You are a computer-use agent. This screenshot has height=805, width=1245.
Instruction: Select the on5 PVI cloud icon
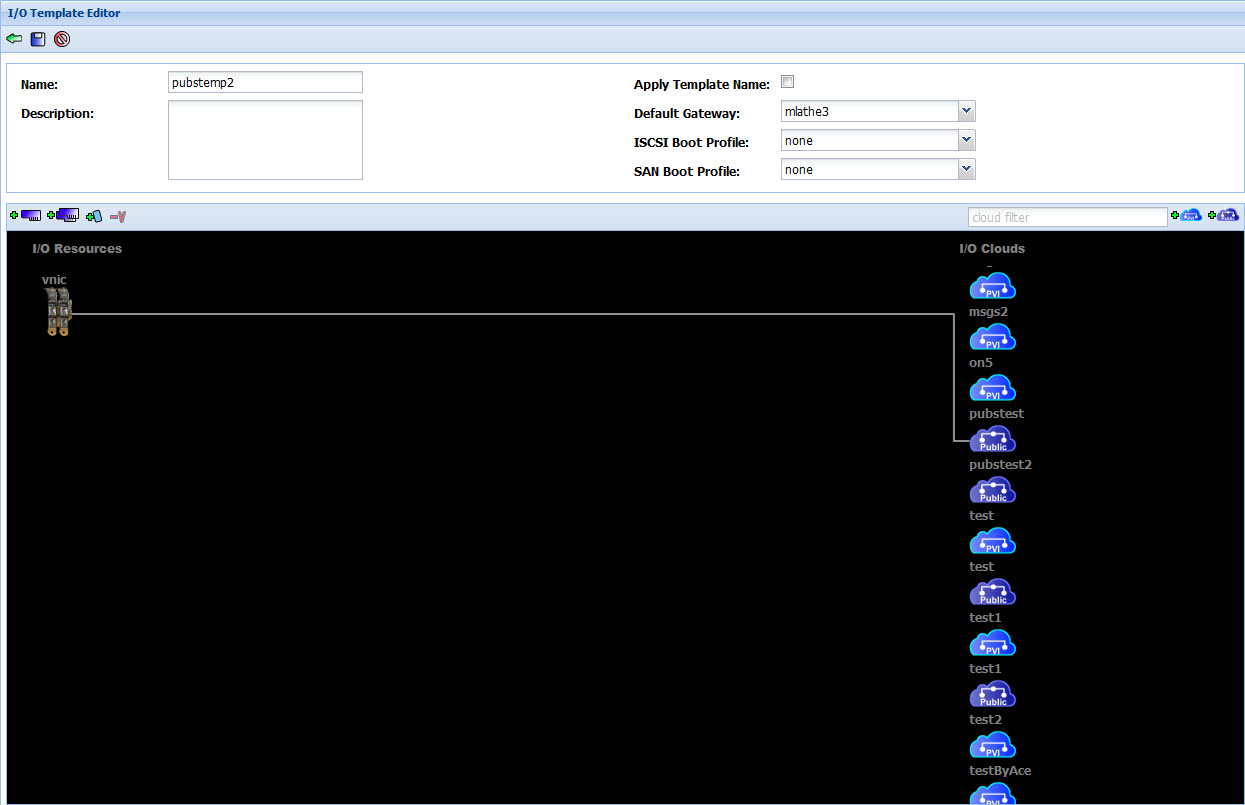click(992, 338)
